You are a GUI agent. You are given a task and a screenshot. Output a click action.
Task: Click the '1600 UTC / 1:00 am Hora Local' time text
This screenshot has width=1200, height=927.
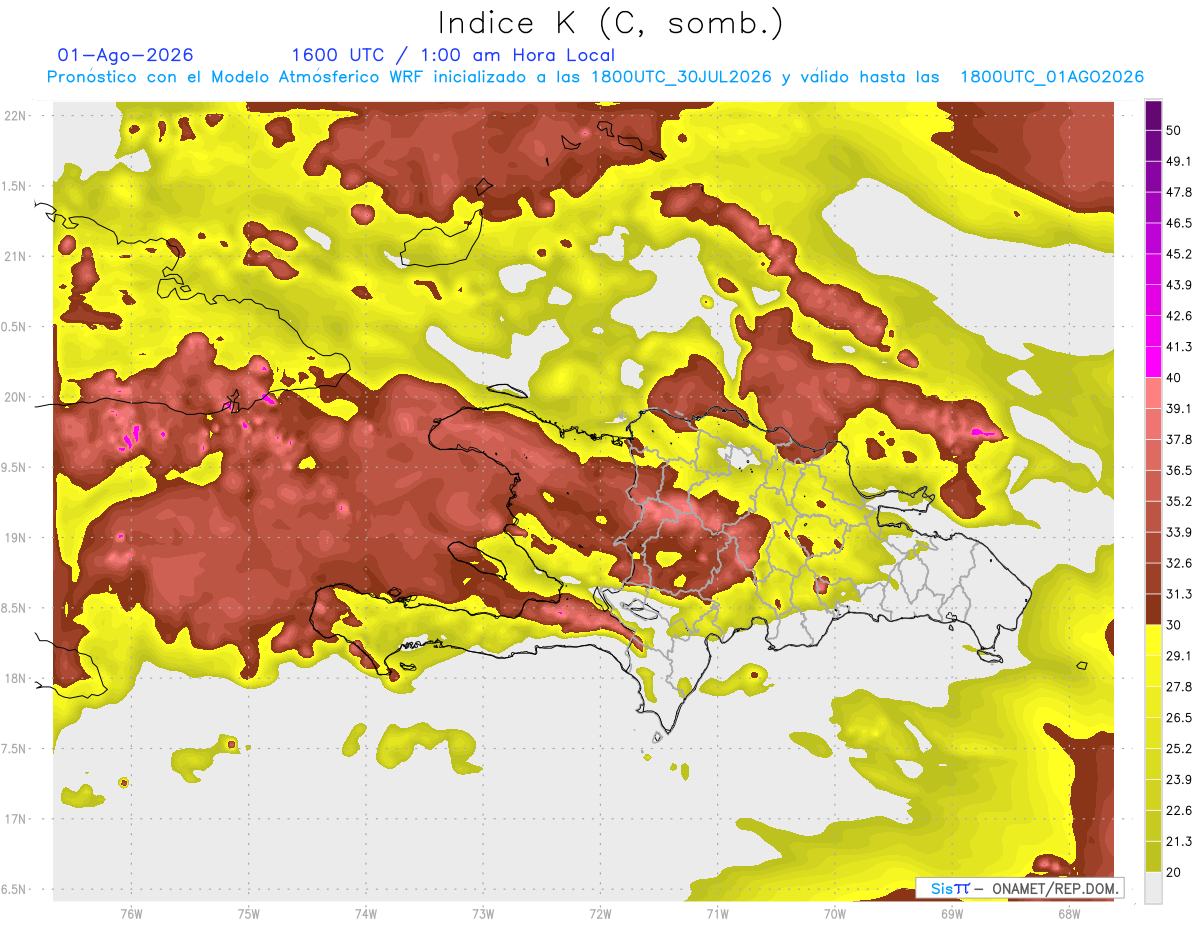click(453, 55)
